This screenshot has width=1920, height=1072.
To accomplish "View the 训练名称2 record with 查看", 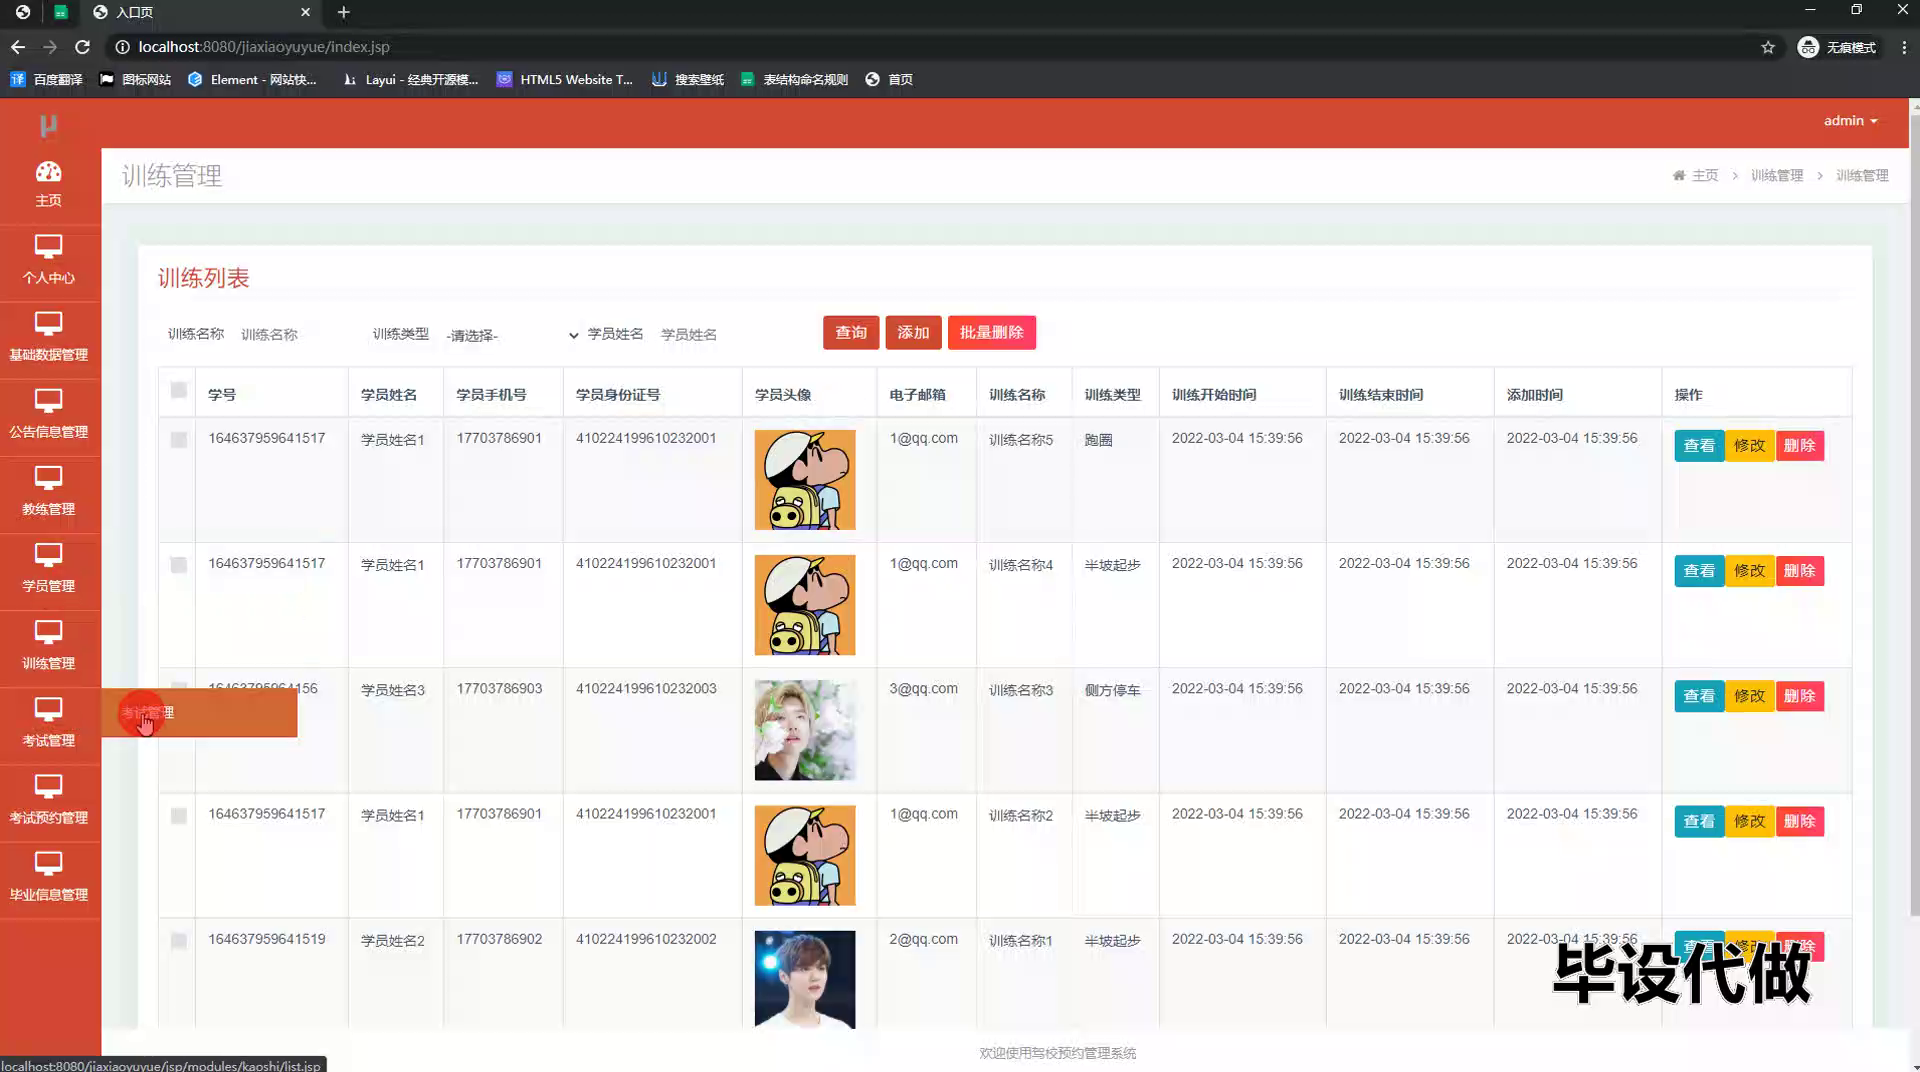I will 1699,821.
